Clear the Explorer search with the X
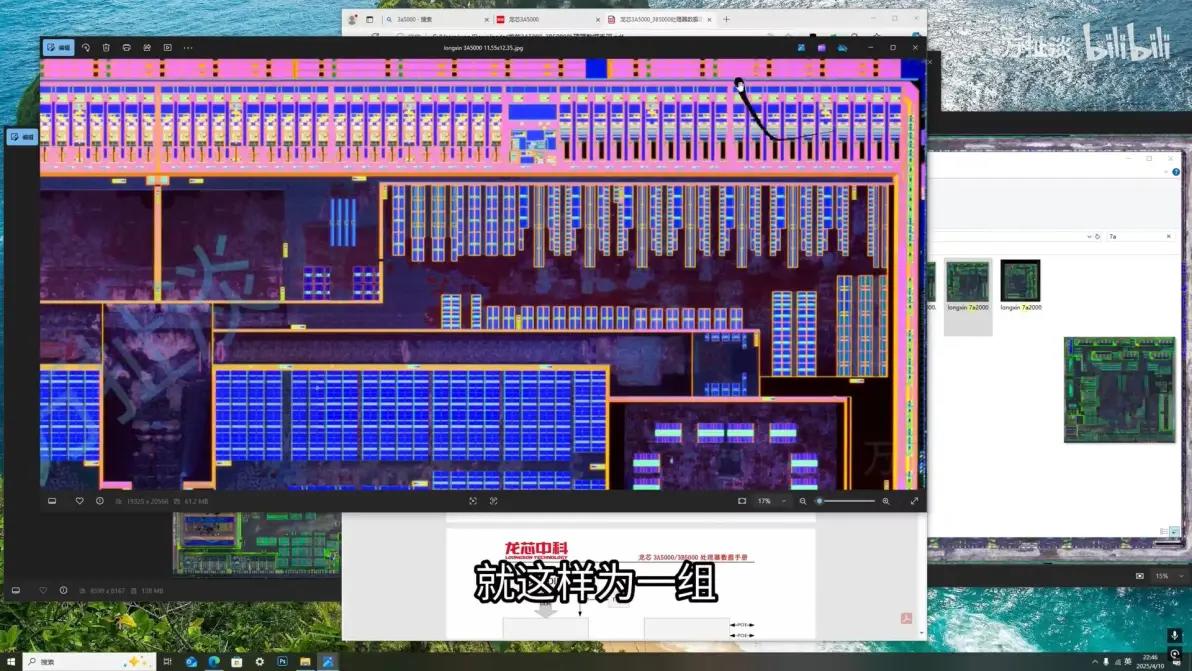1192x671 pixels. coord(1168,236)
